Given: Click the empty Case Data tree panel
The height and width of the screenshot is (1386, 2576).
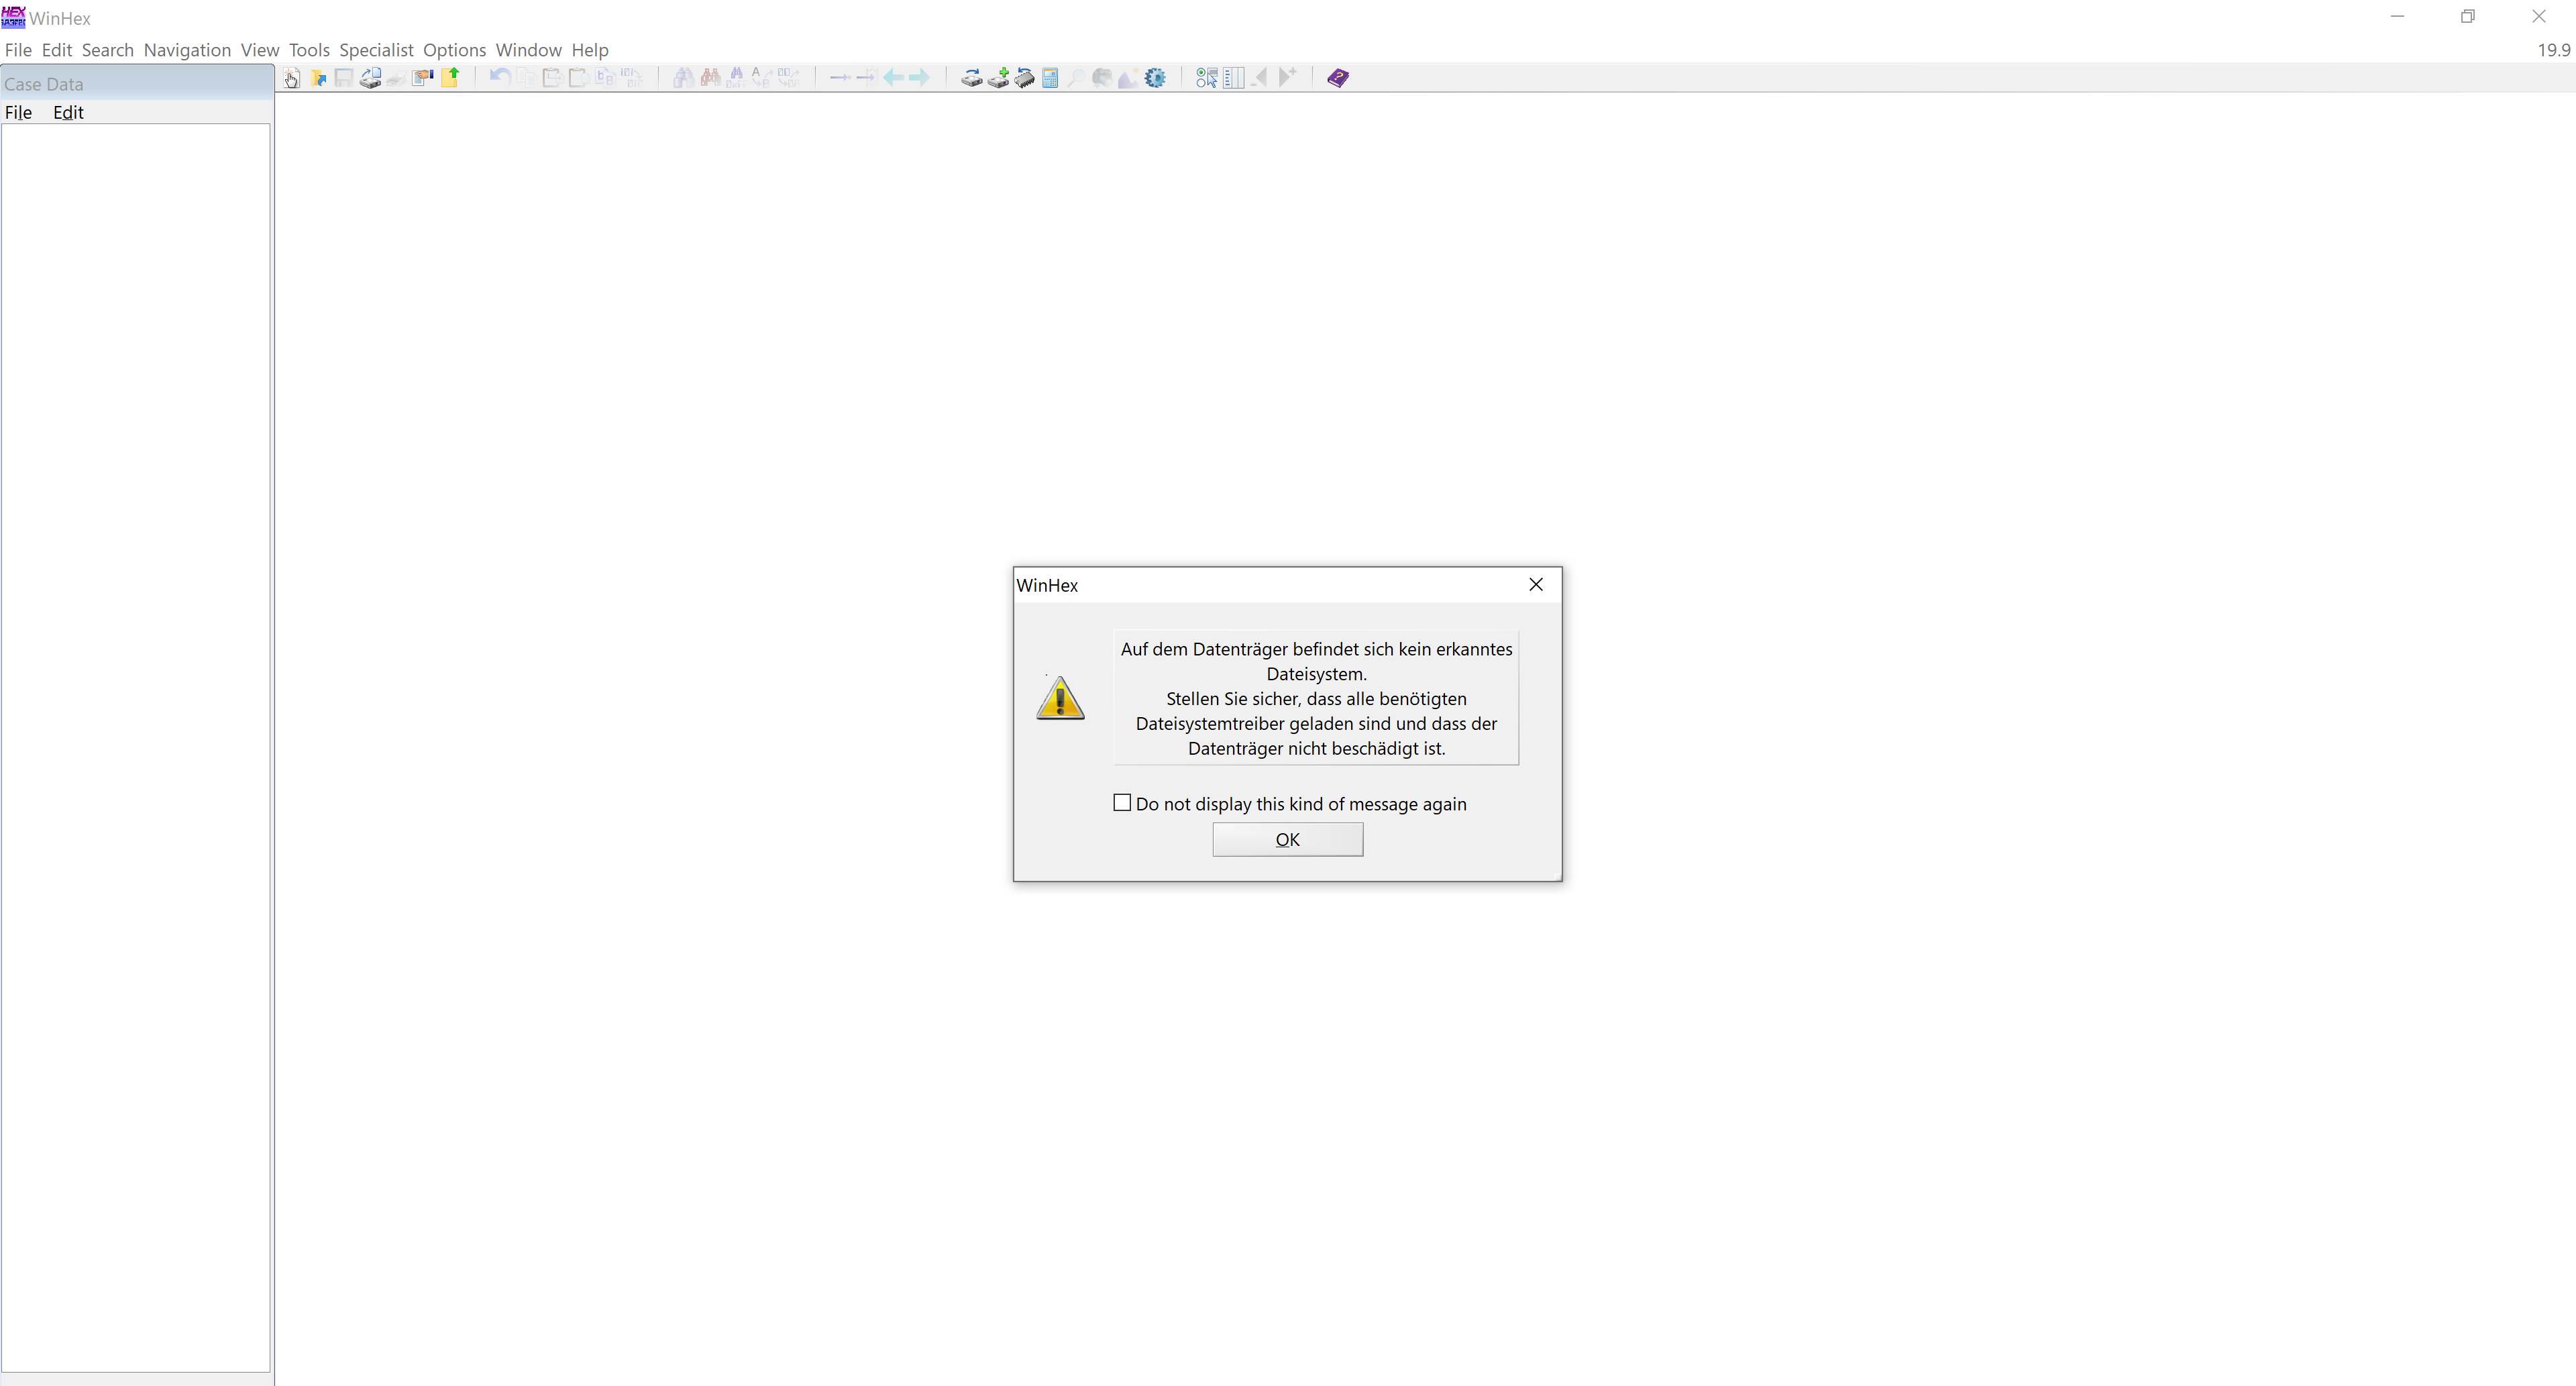Looking at the screenshot, I should pyautogui.click(x=135, y=700).
